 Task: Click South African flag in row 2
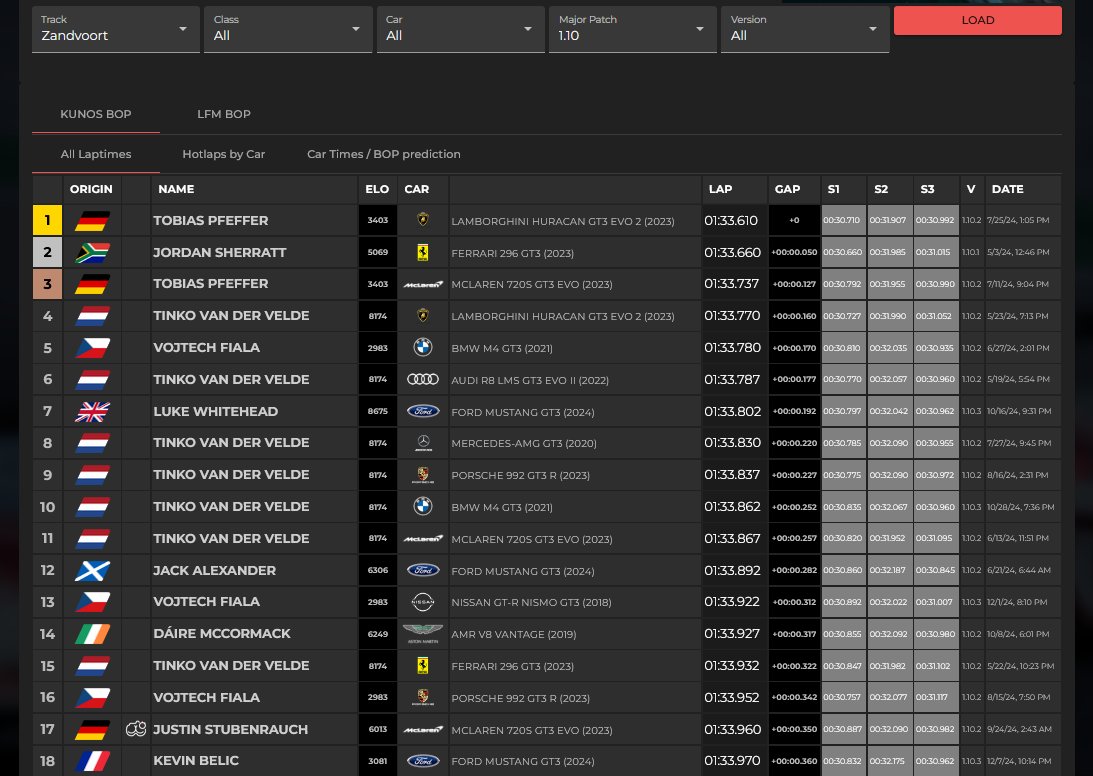(92, 252)
